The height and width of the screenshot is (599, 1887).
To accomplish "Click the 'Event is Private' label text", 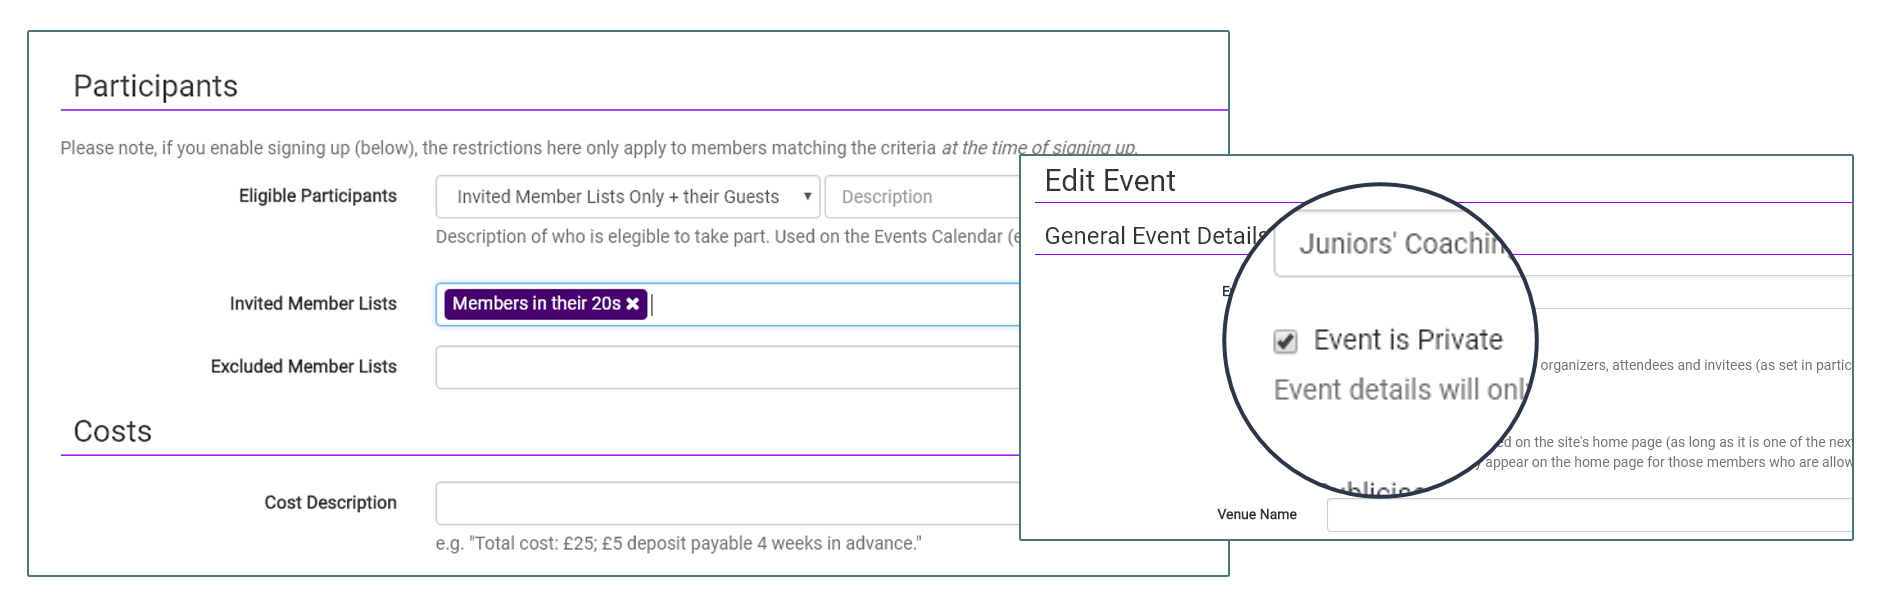I will [x=1407, y=341].
